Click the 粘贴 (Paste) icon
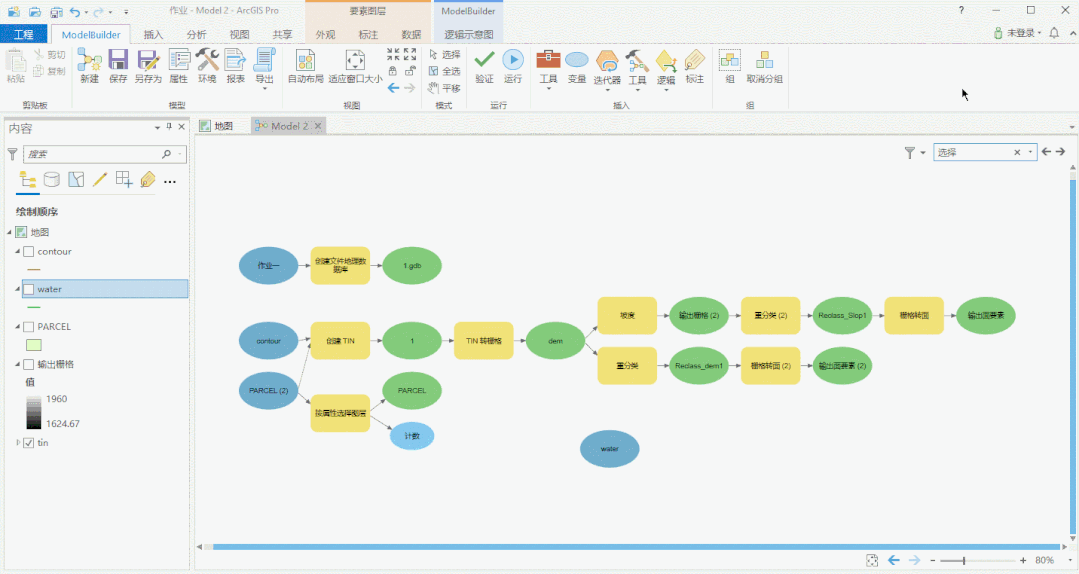 (x=16, y=62)
